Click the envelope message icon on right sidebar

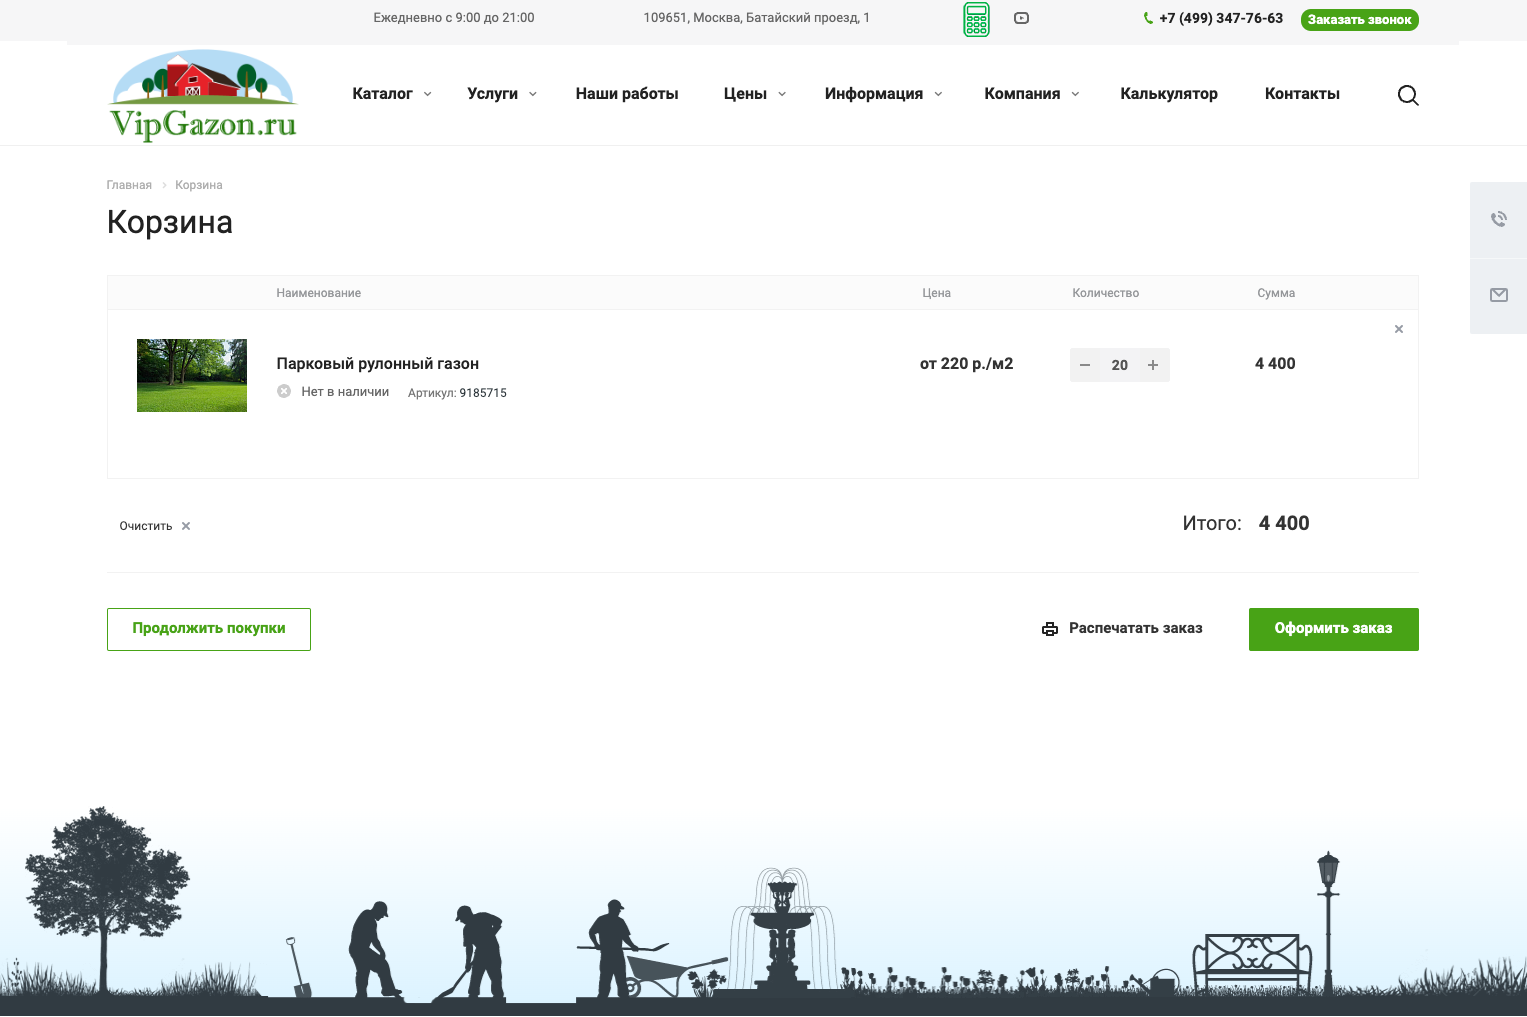1498,295
